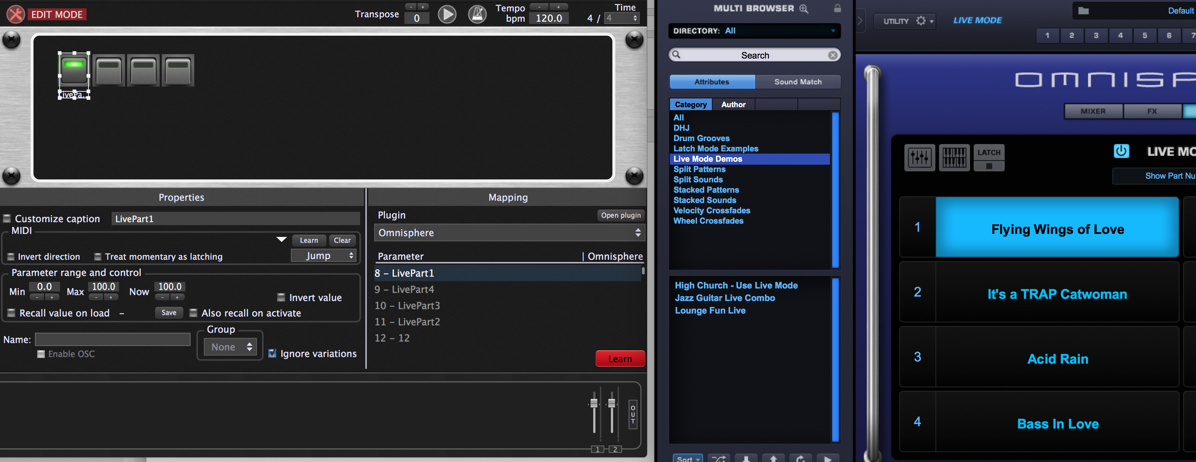
Task: Select the lit green switch widget
Action: click(x=74, y=69)
